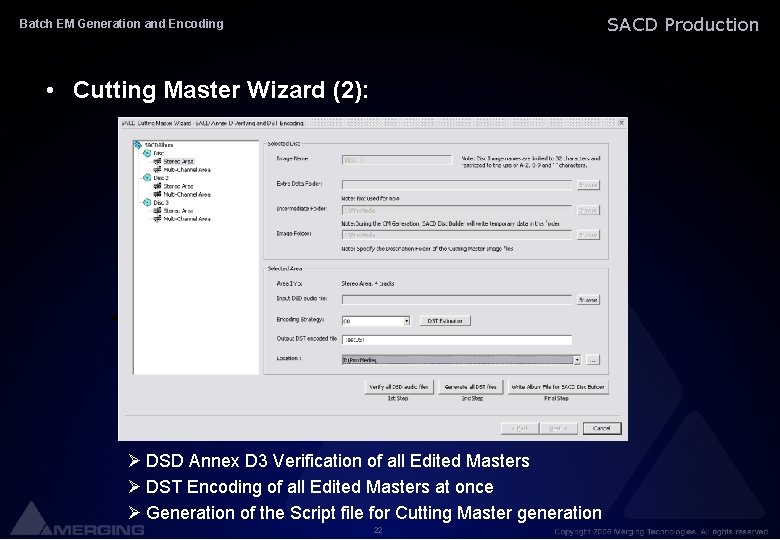
Task: Click the Intermediate Folder path field
Action: click(x=457, y=210)
